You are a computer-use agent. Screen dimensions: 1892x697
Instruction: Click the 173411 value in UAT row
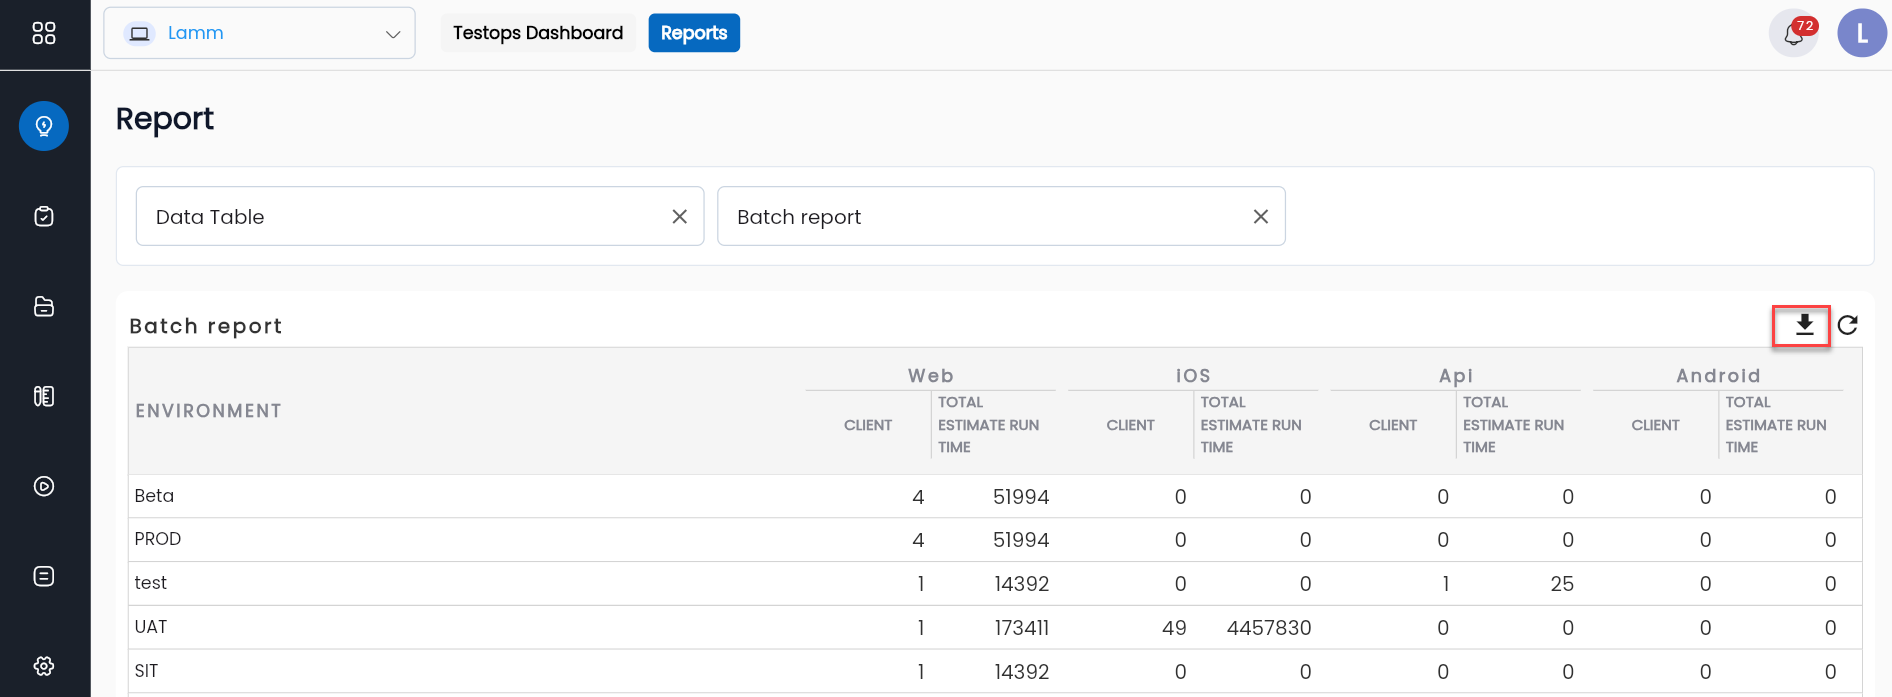pos(1021,628)
